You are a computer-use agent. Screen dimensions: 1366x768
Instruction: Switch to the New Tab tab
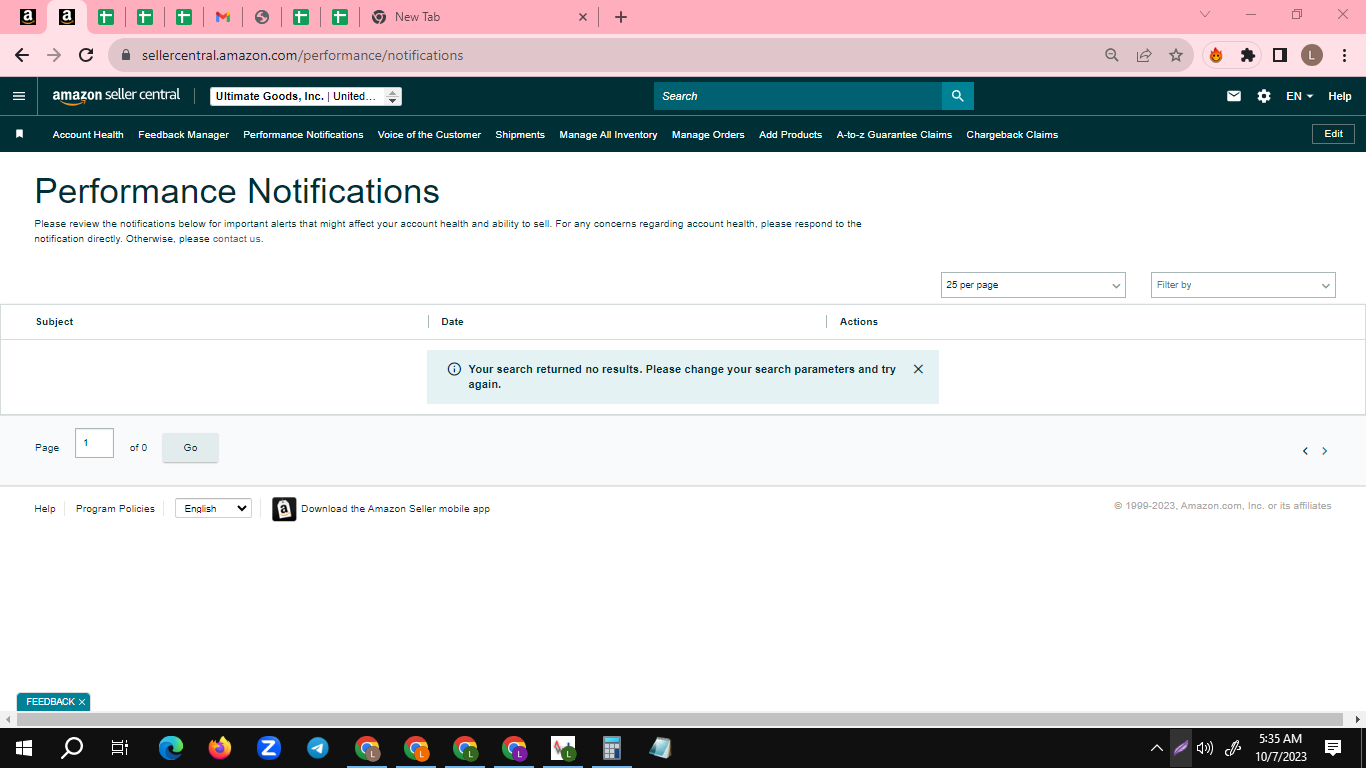pos(480,17)
